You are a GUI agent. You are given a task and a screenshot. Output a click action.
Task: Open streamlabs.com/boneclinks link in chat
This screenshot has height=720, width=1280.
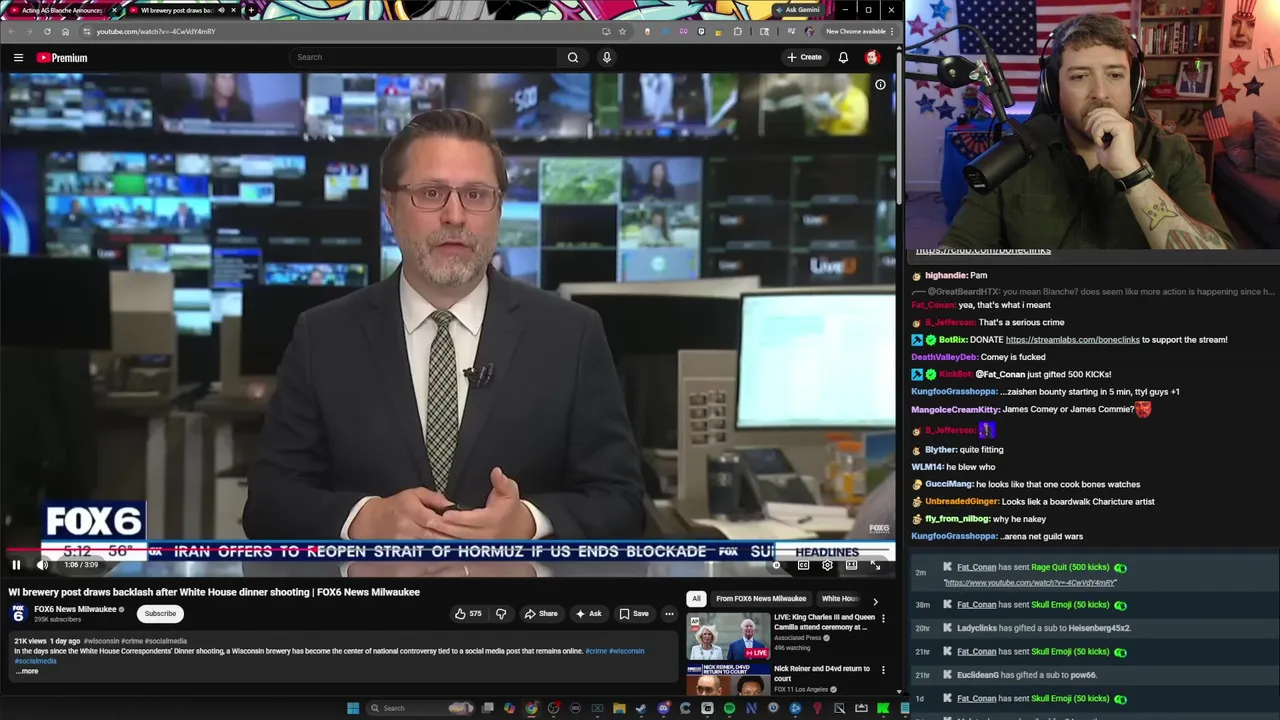coord(1072,340)
